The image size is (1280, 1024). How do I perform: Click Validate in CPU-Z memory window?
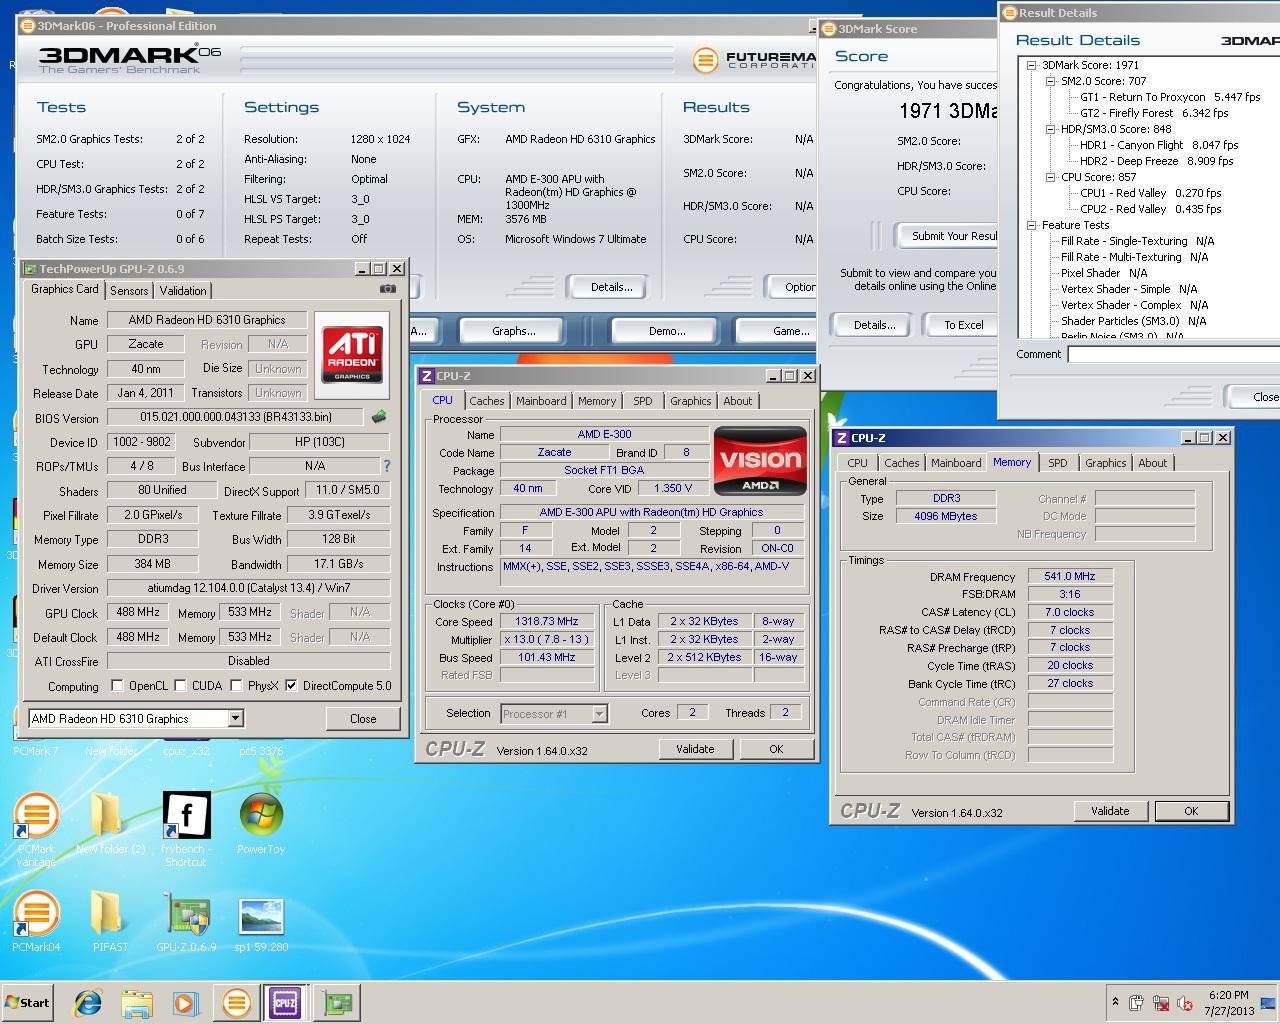click(1110, 811)
